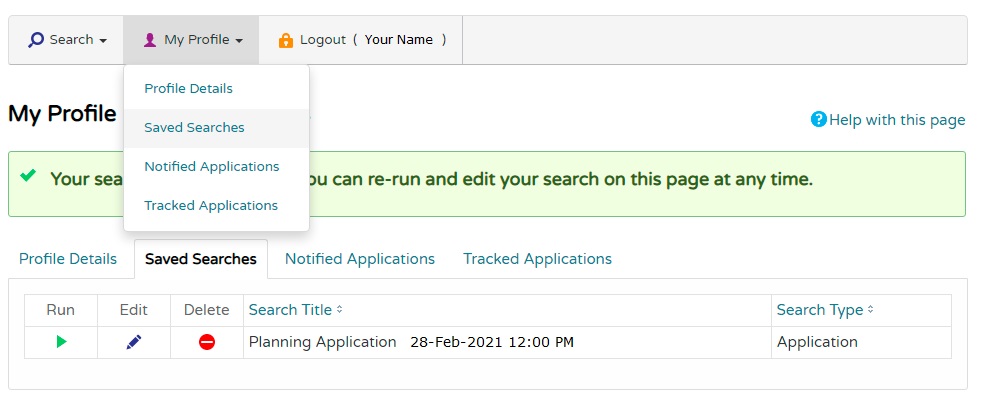Open the Help with this page link
981x400 pixels.
[x=896, y=120]
